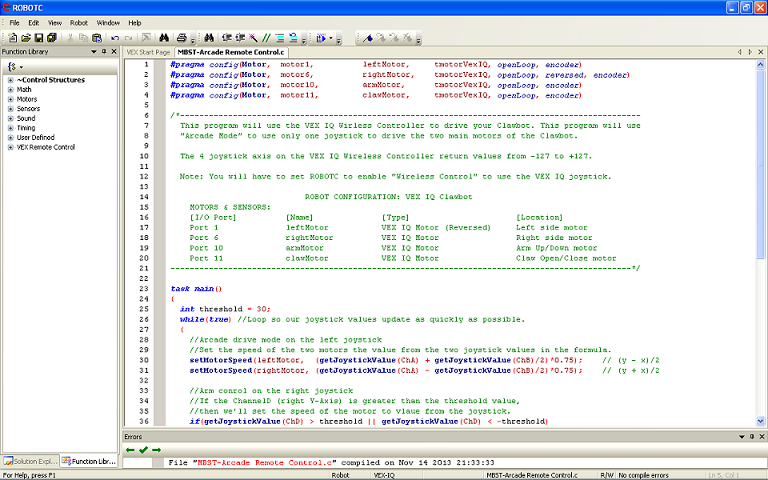Click line number 23 in the gutter

[144, 288]
